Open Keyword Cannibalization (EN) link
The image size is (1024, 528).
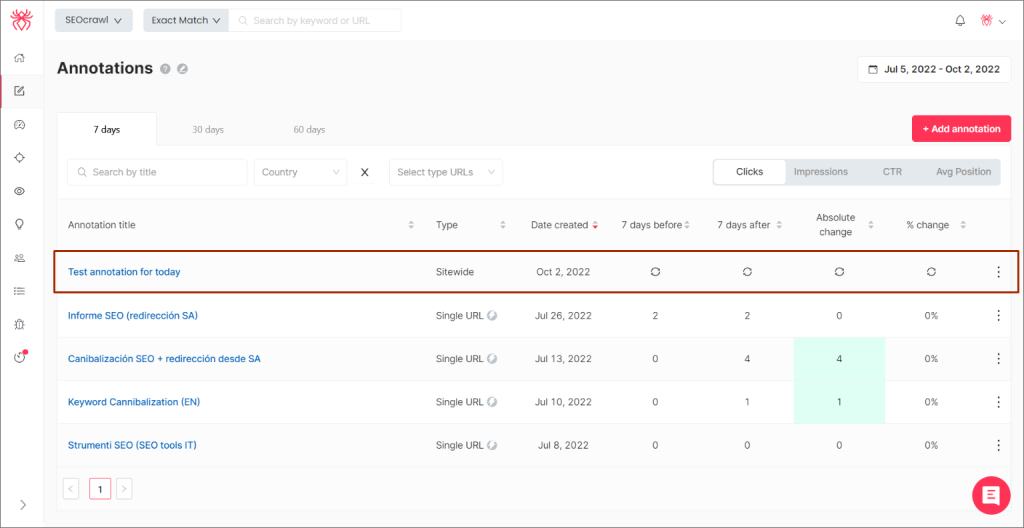134,402
